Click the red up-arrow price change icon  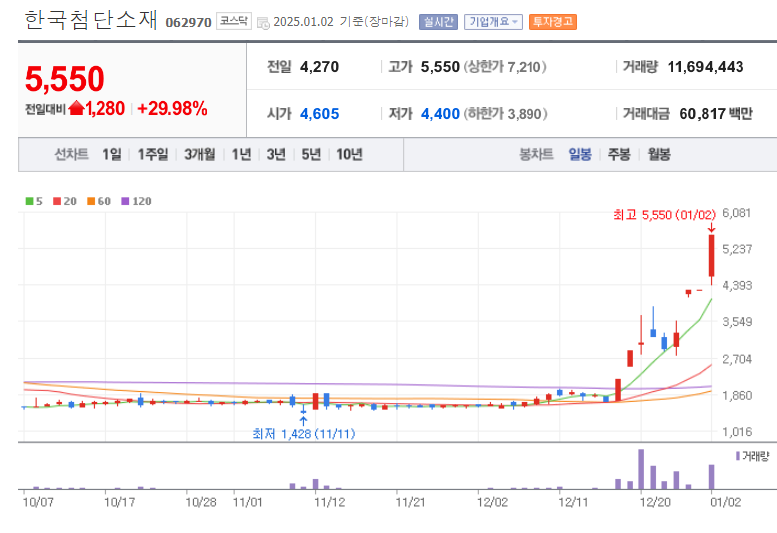(76, 108)
